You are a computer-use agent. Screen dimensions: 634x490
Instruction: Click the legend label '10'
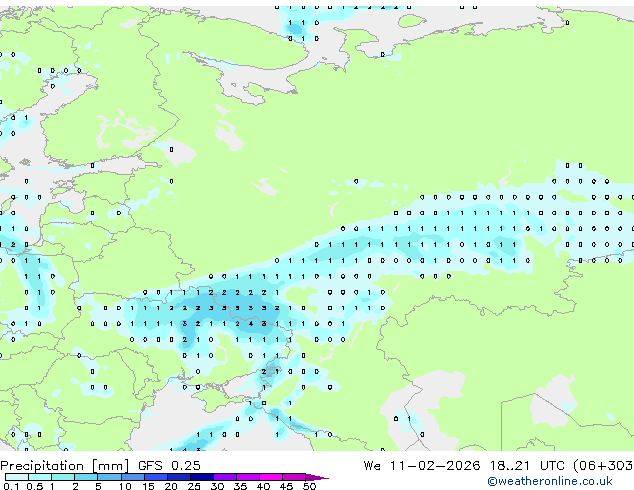point(125,486)
